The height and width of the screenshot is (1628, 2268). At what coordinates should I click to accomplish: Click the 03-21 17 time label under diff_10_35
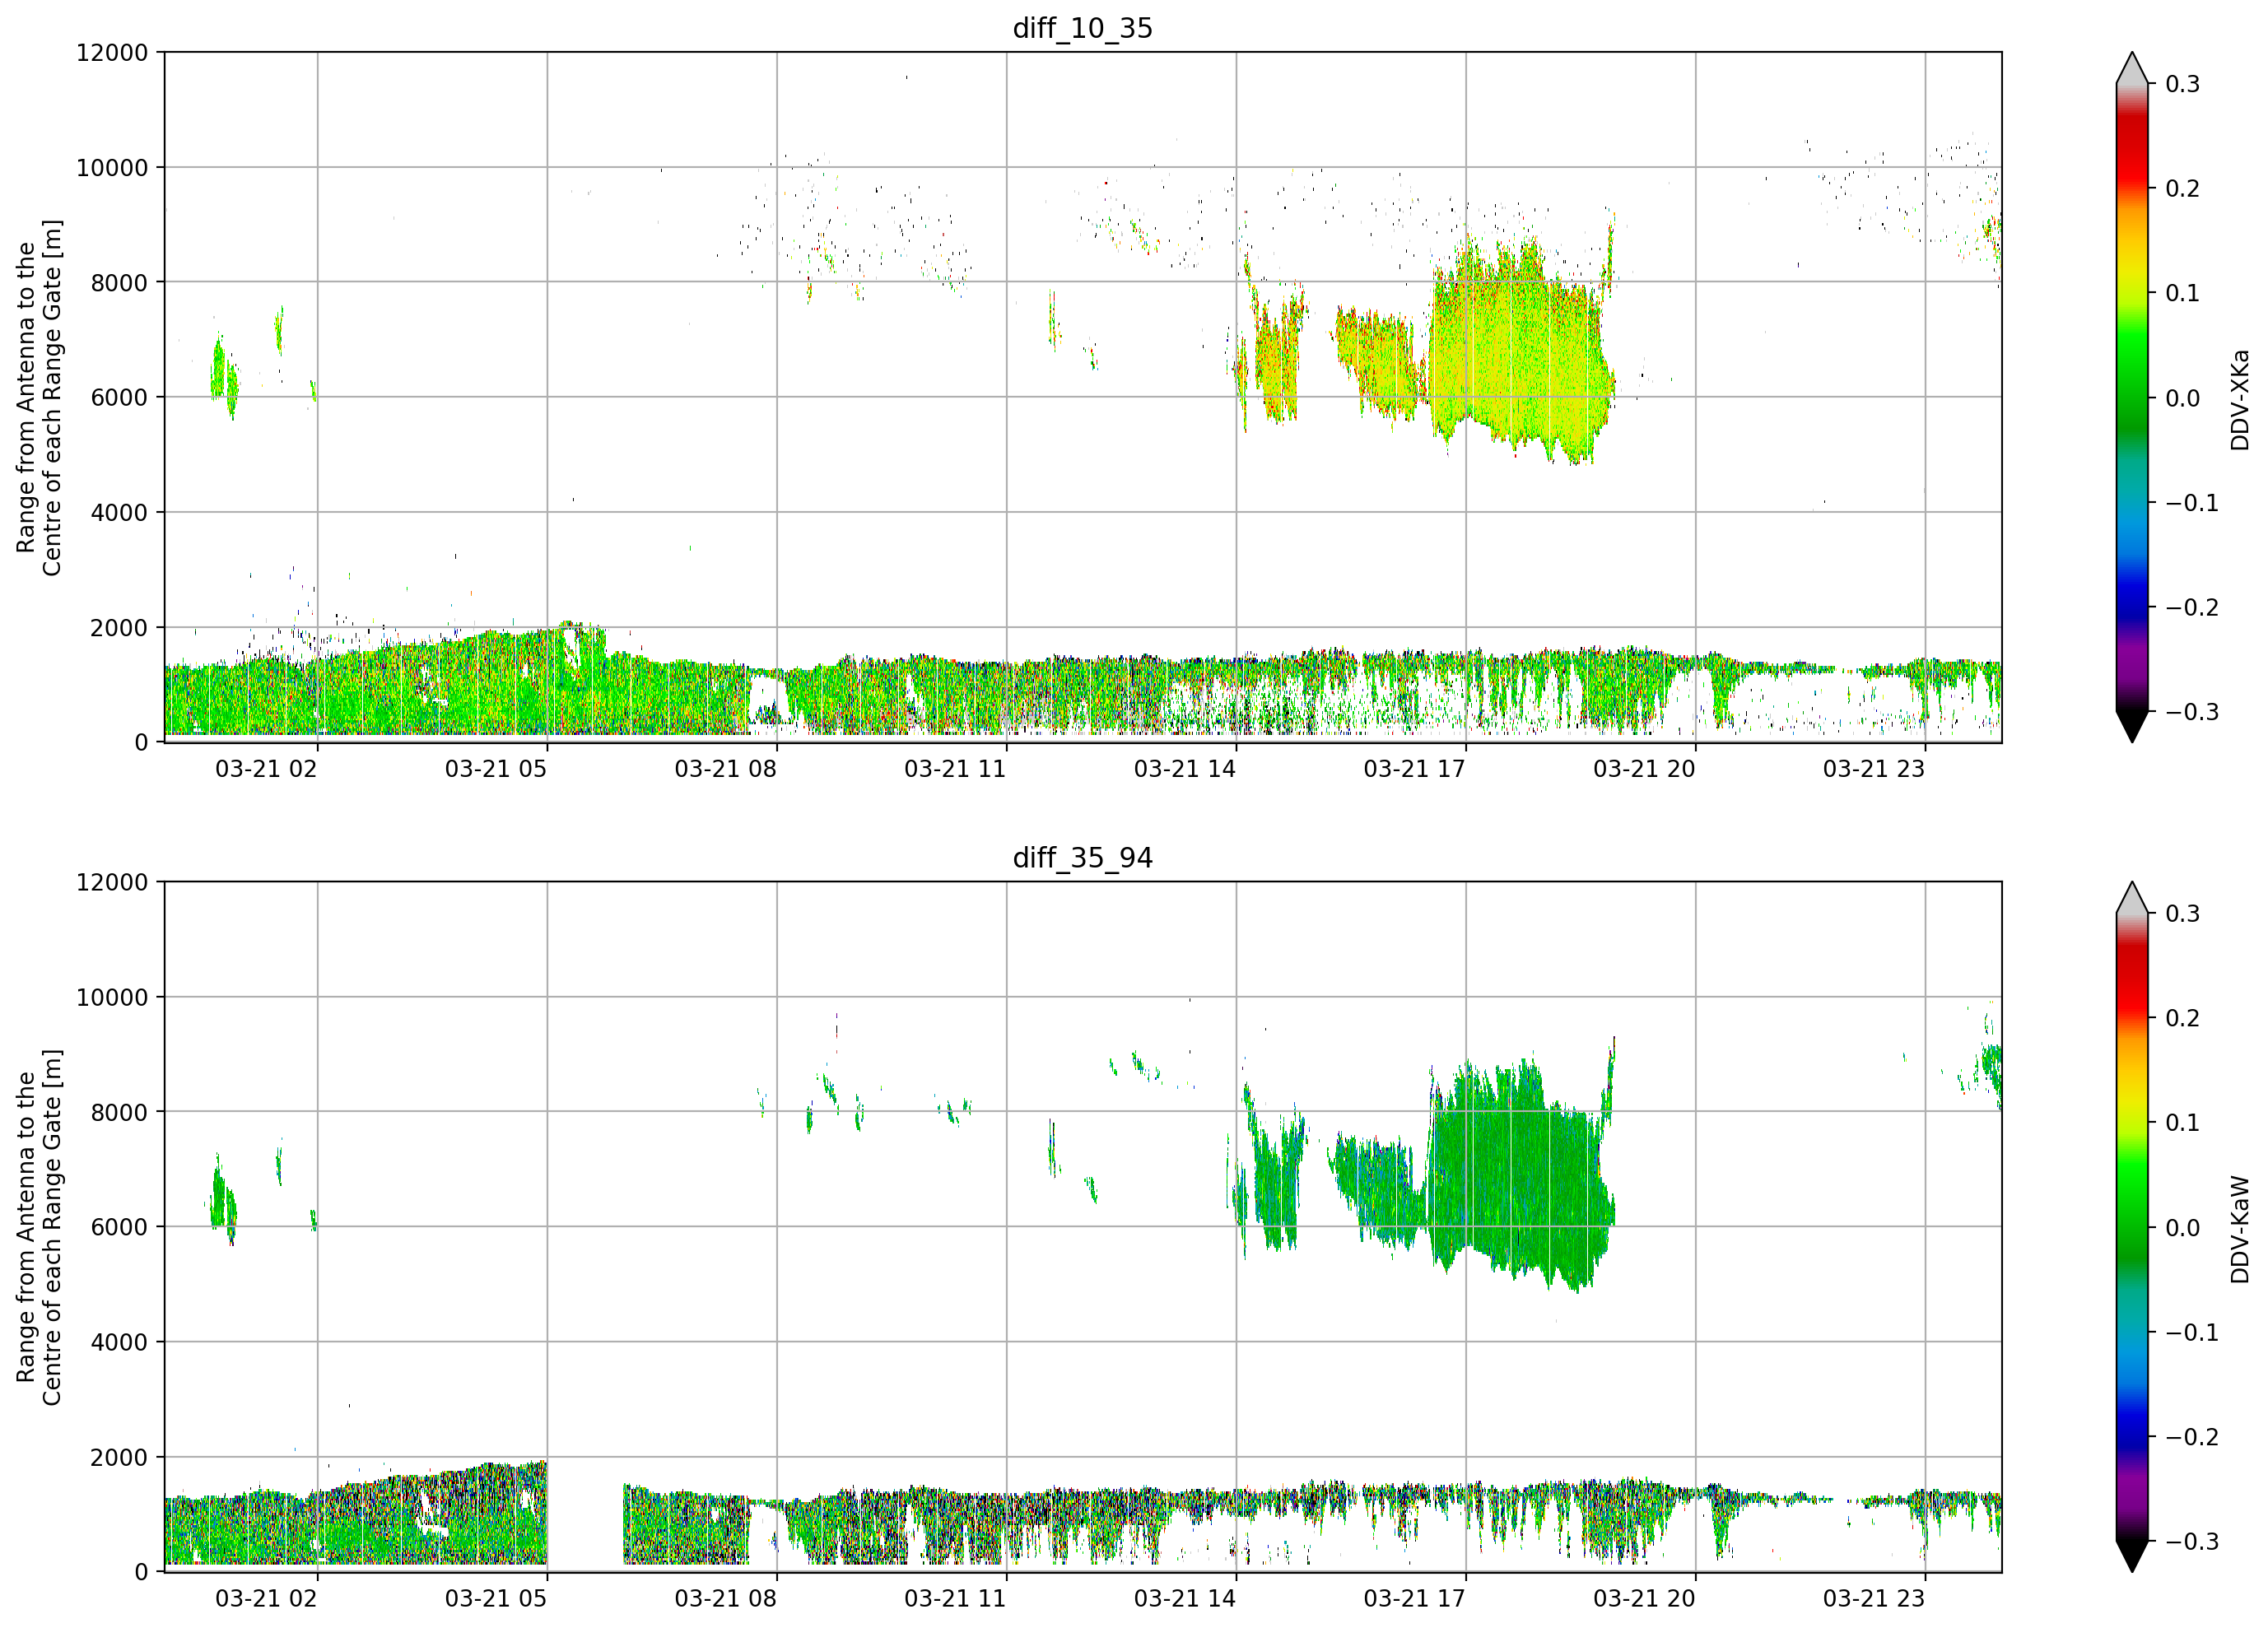1414,769
